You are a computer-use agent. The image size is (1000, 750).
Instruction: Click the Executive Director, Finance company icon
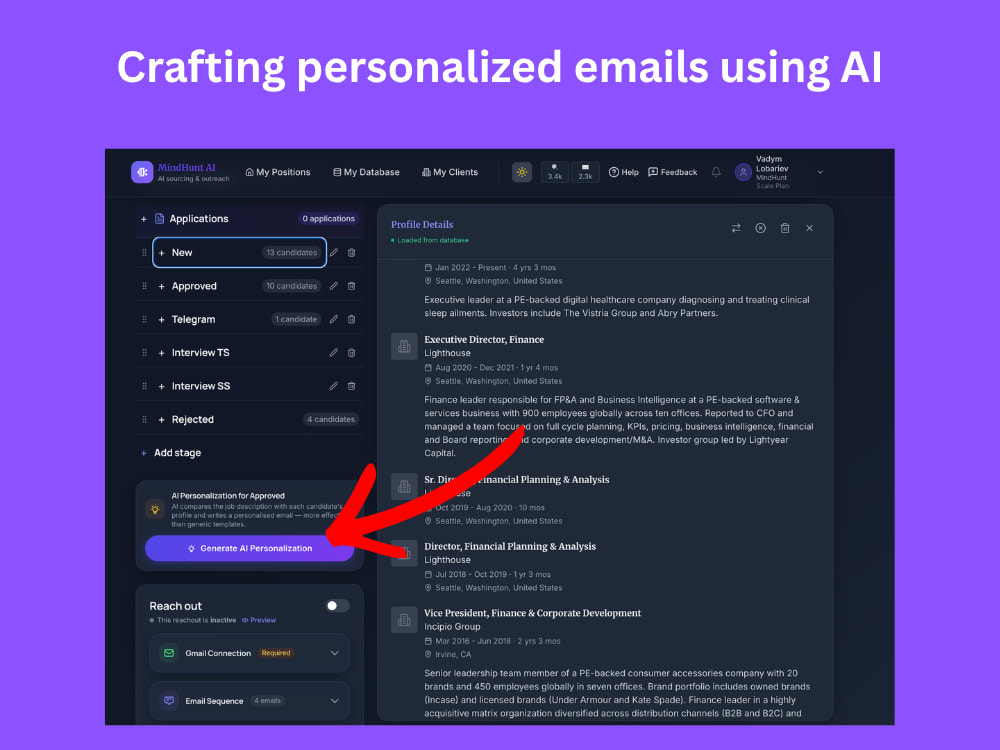point(404,346)
